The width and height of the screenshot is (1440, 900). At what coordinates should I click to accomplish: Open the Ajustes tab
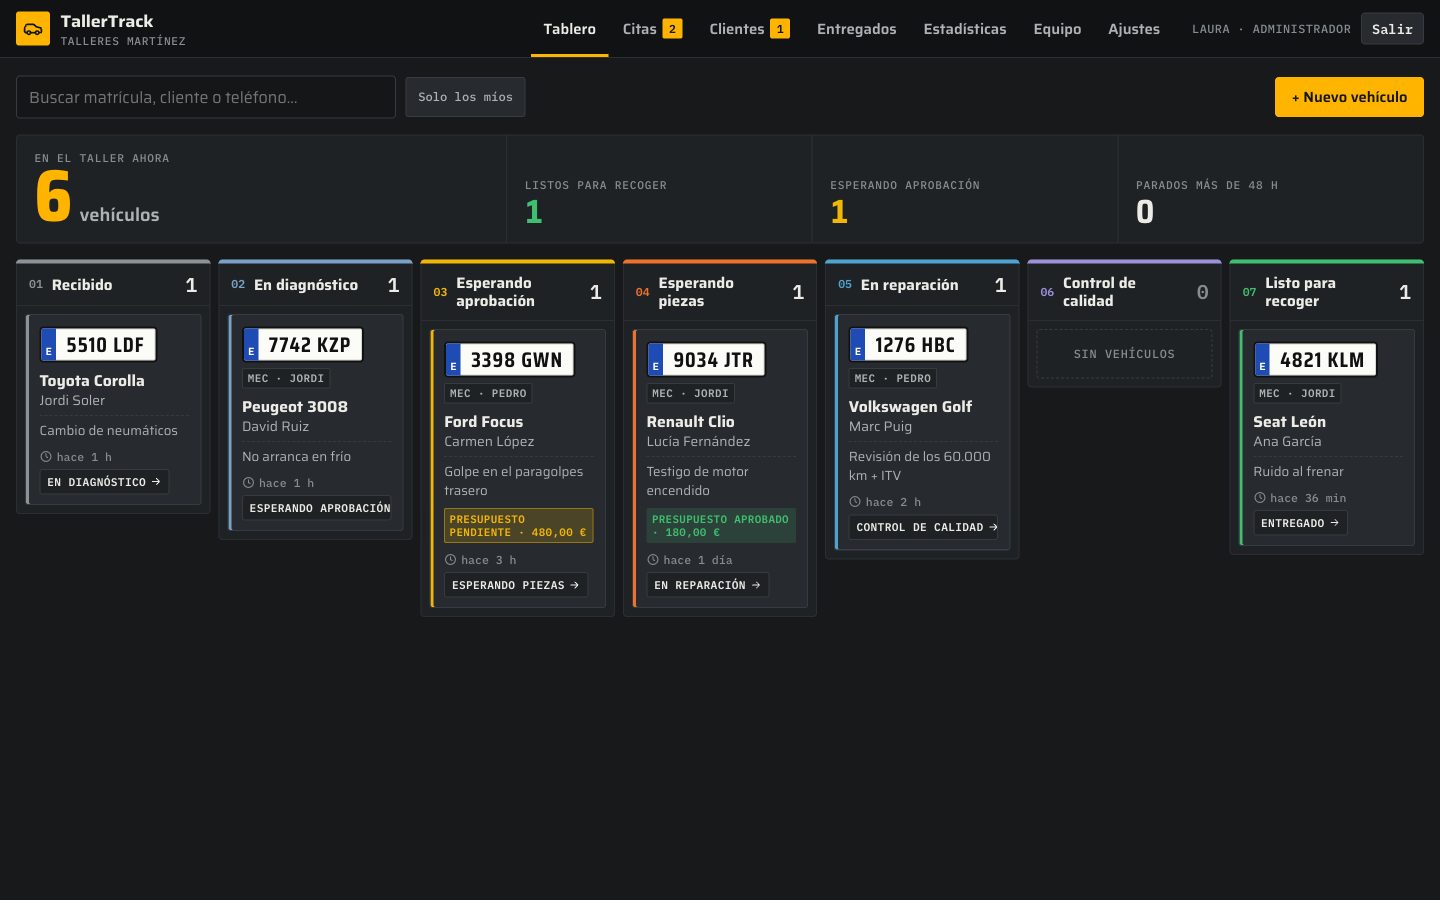pos(1134,29)
